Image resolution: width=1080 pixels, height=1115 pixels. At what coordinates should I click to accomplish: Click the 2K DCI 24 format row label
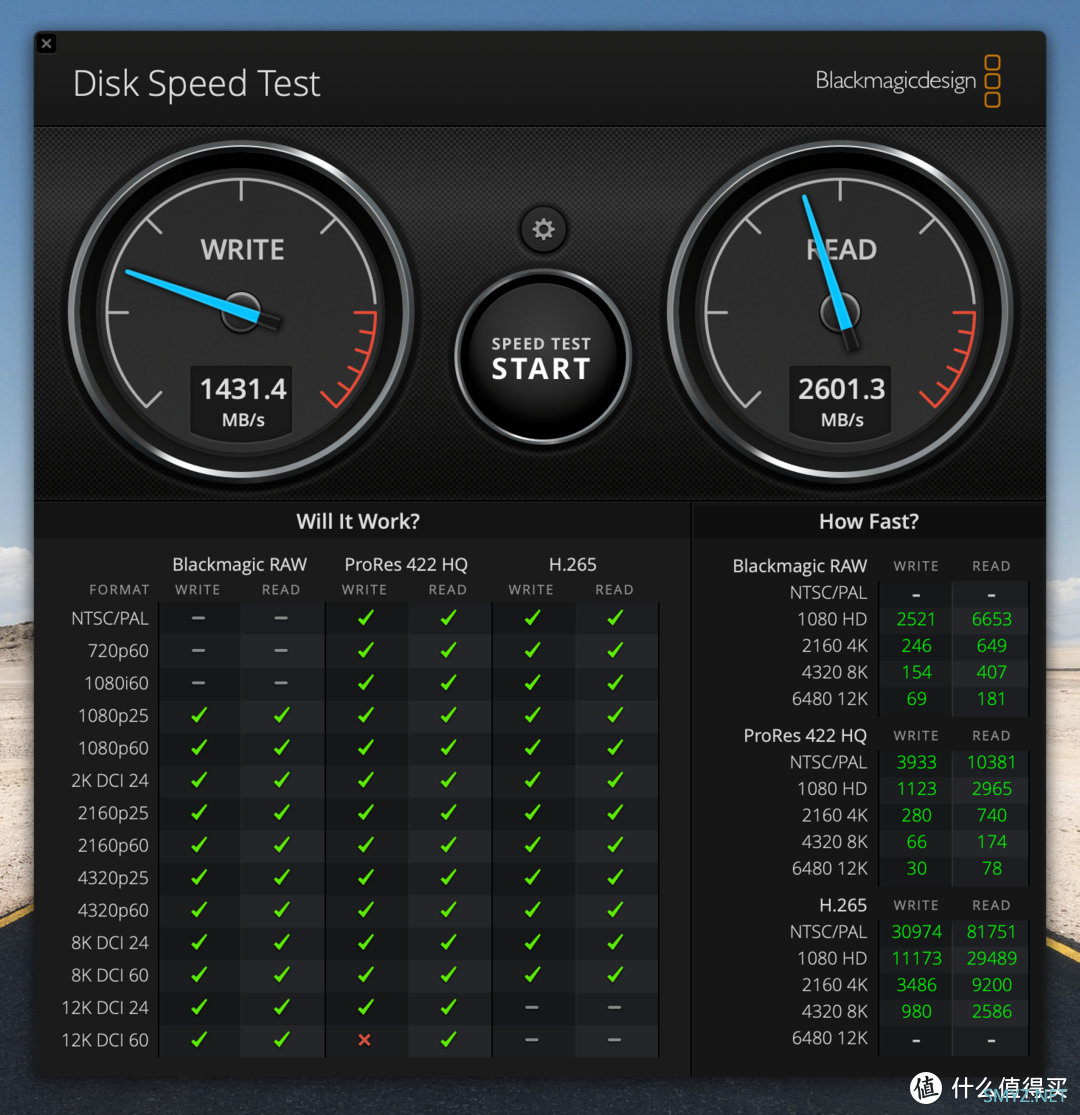110,781
